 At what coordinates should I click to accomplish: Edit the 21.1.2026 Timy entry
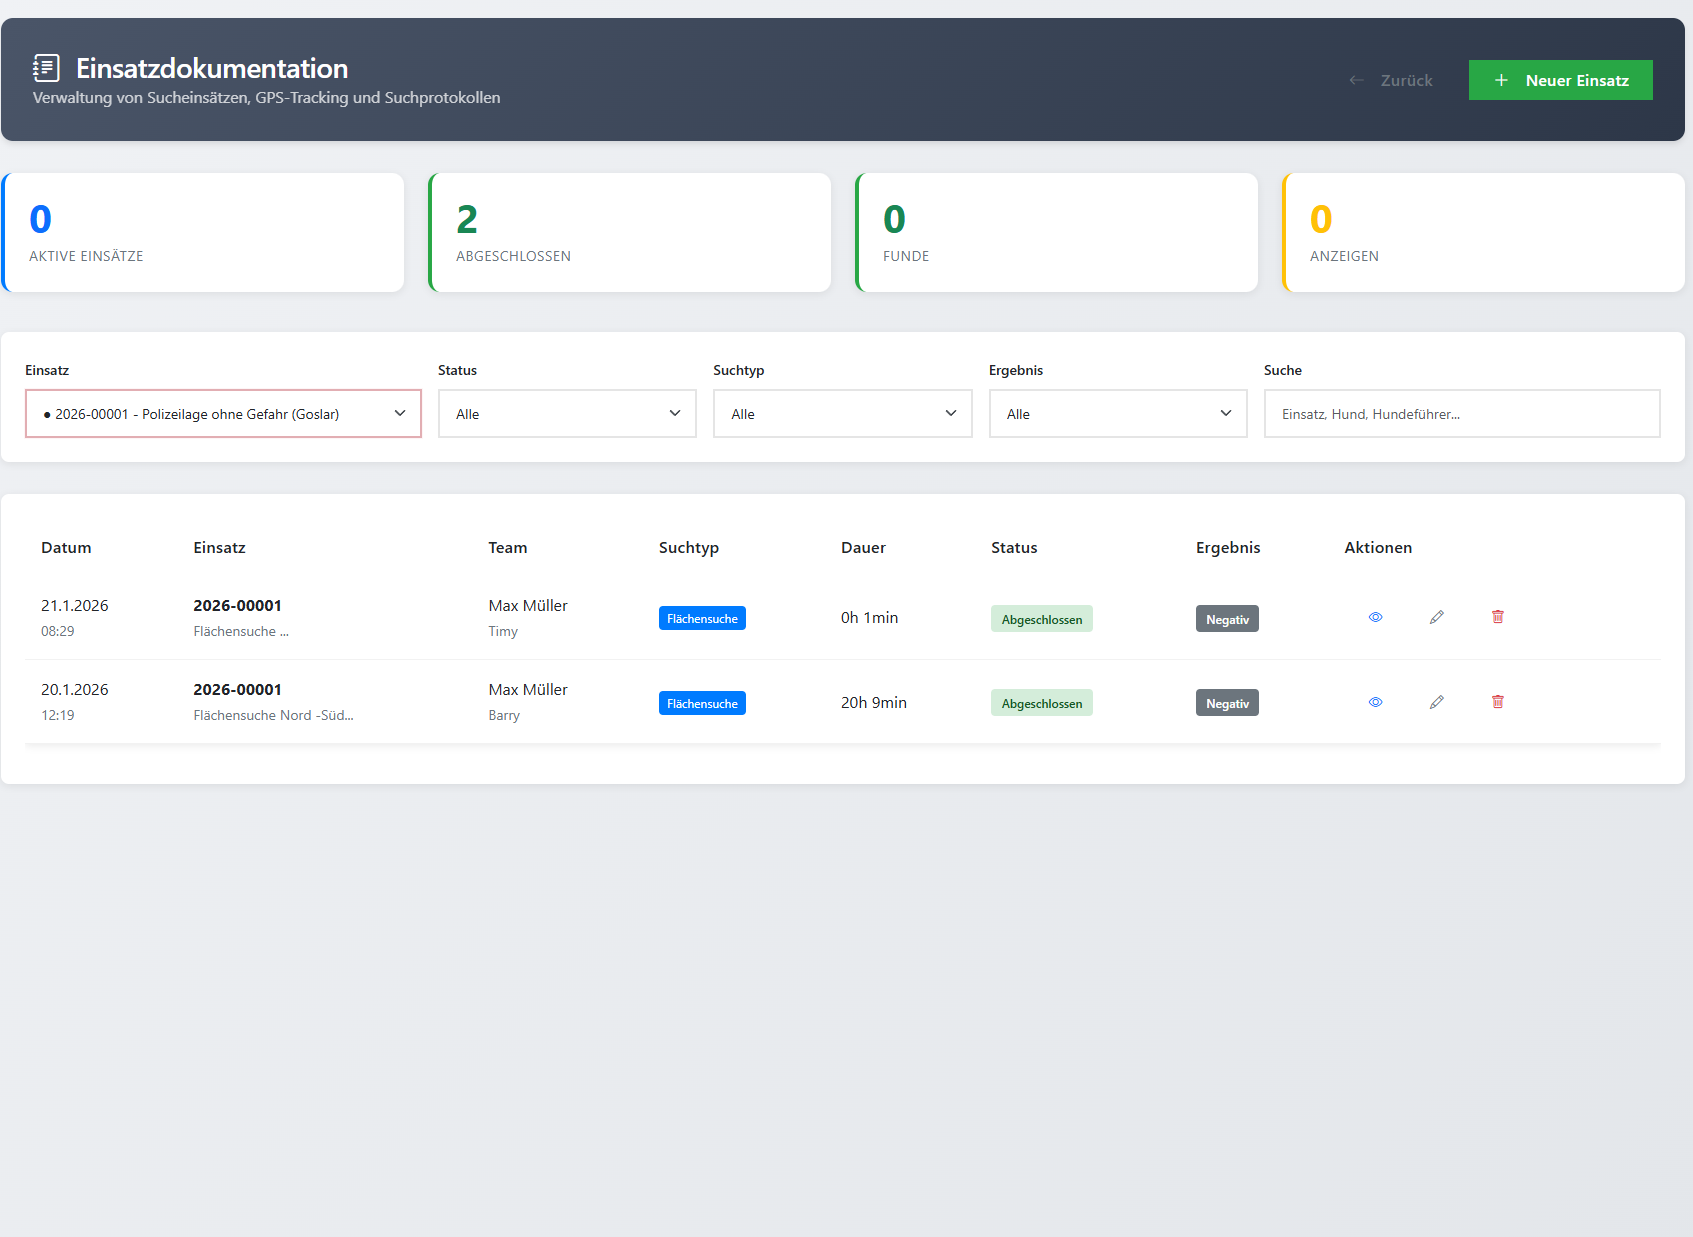(1436, 617)
